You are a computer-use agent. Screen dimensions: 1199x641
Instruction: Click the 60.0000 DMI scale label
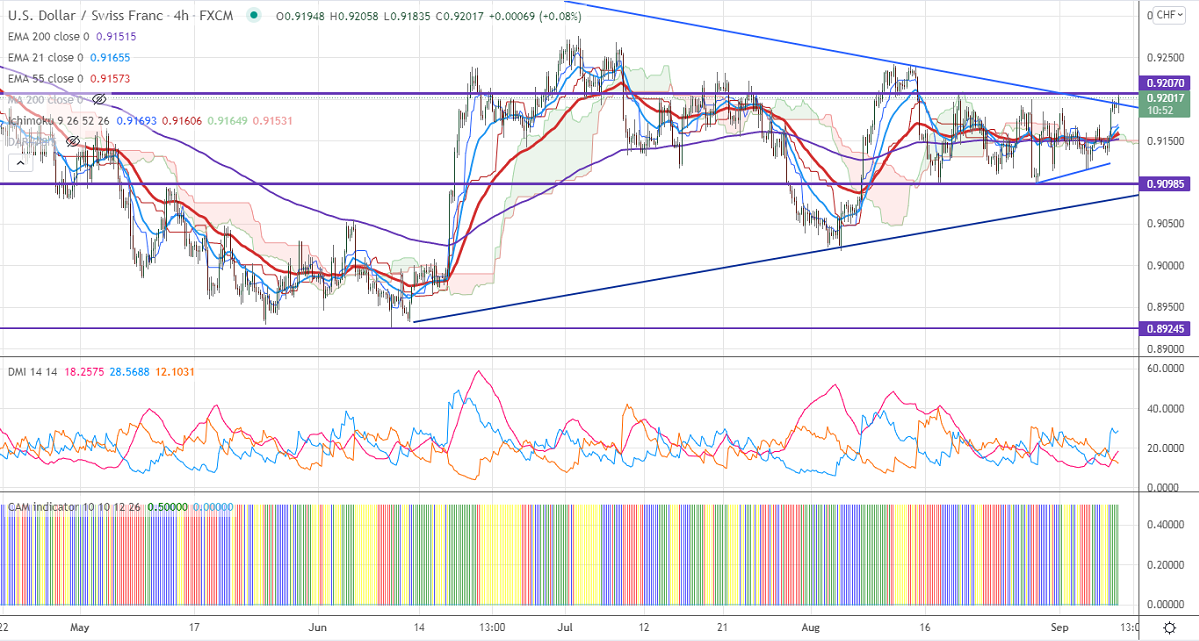pos(1165,369)
